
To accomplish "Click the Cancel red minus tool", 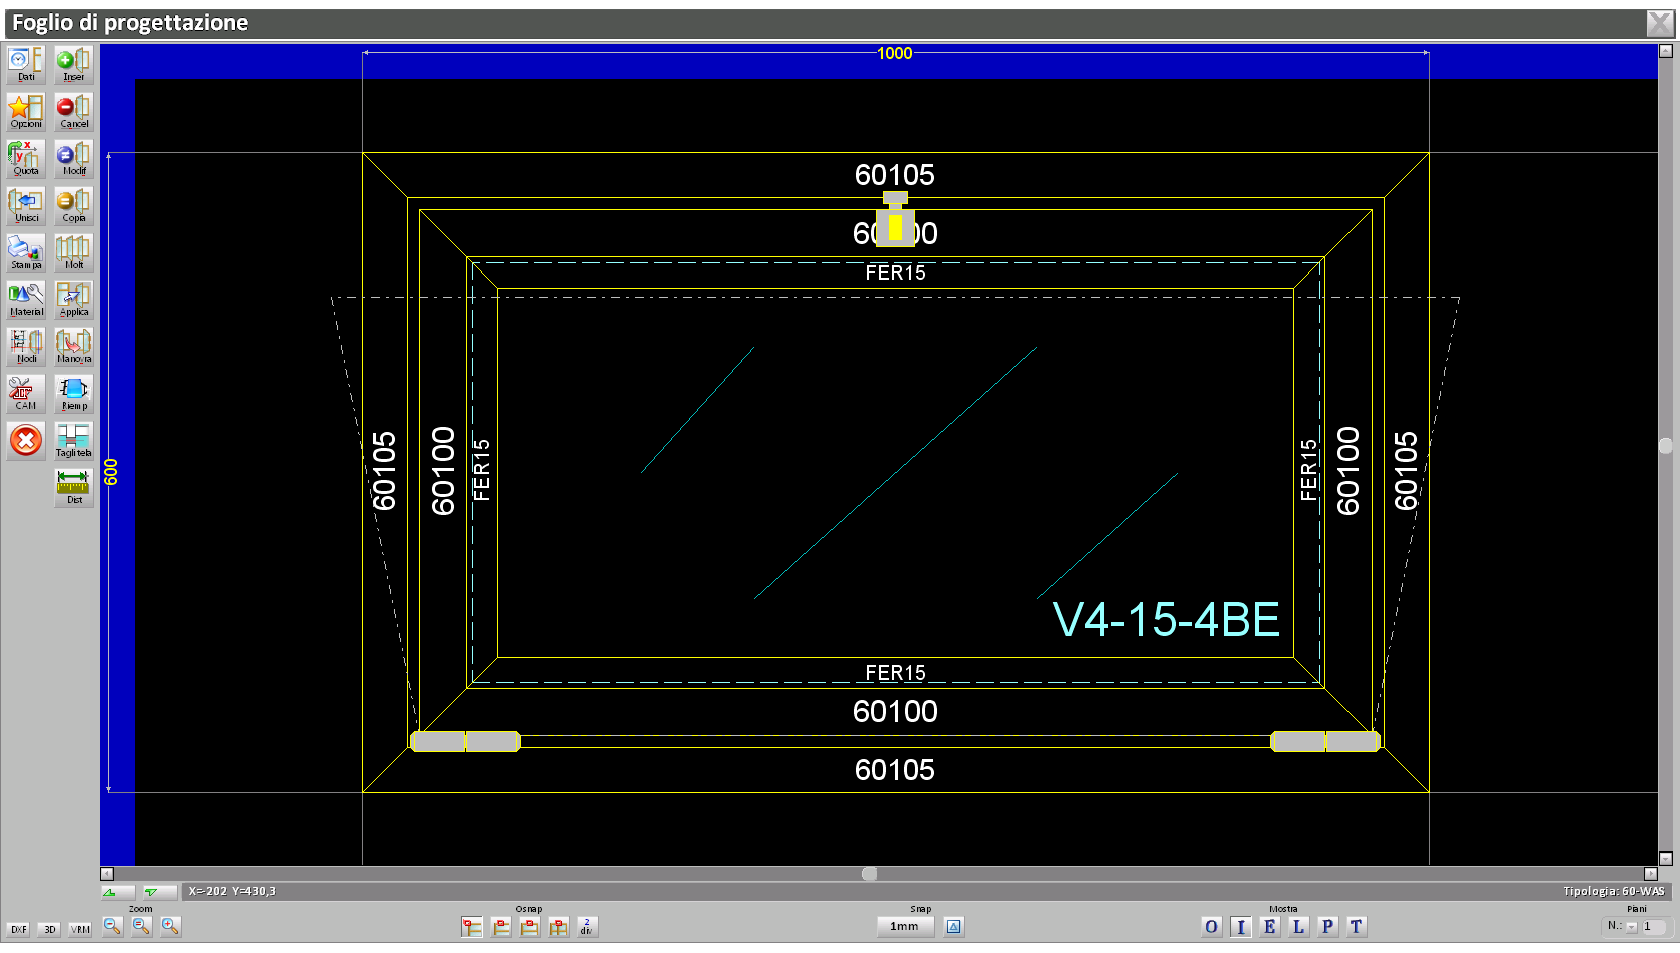I will (x=74, y=112).
